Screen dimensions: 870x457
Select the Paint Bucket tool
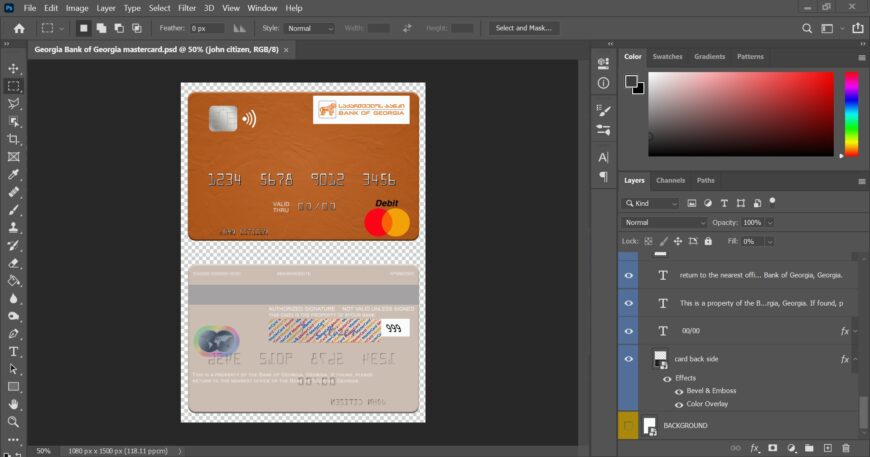click(x=13, y=281)
